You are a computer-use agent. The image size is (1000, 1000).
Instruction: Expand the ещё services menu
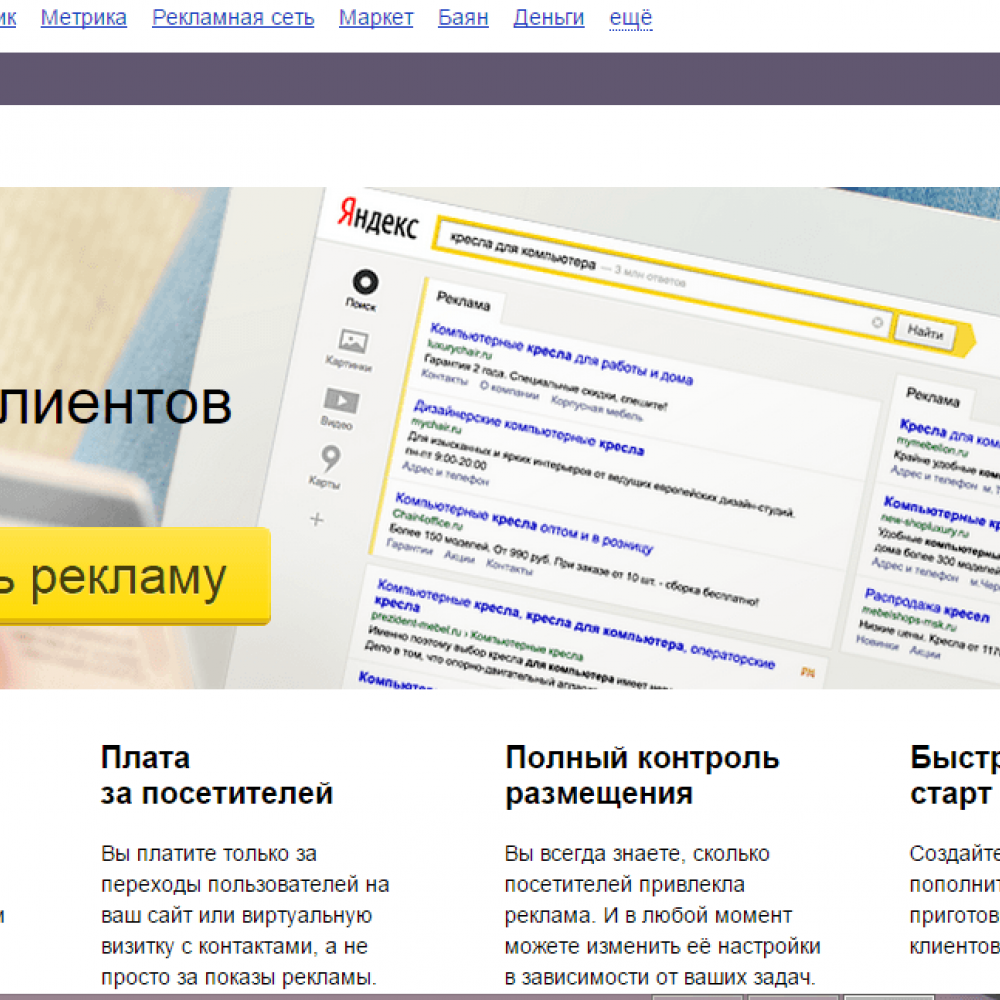pyautogui.click(x=631, y=18)
